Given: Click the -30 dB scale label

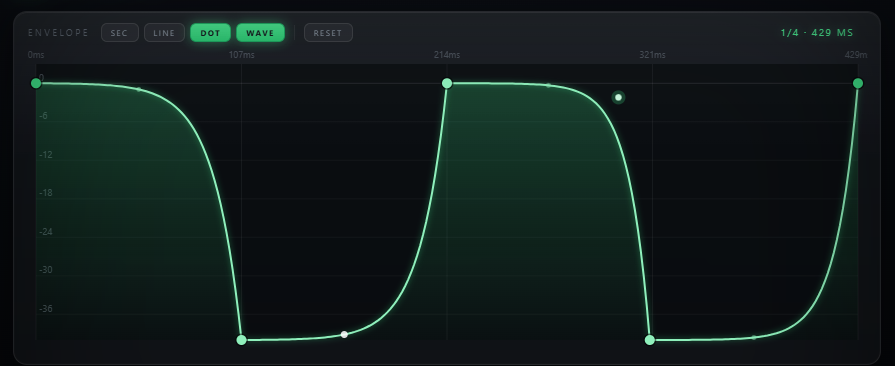Looking at the screenshot, I should [x=46, y=270].
